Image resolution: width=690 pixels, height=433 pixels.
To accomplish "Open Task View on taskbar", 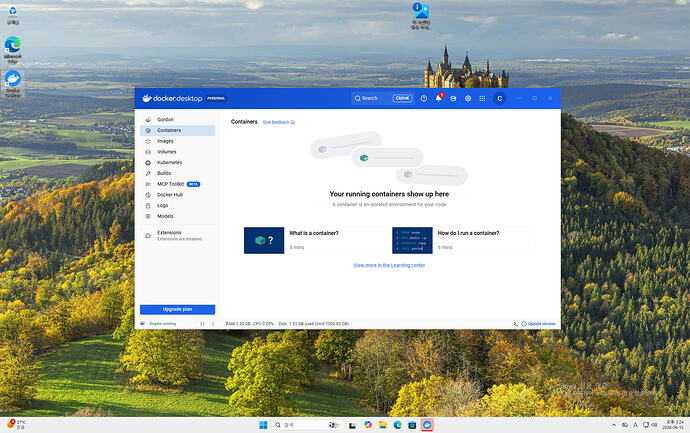I will [352, 425].
